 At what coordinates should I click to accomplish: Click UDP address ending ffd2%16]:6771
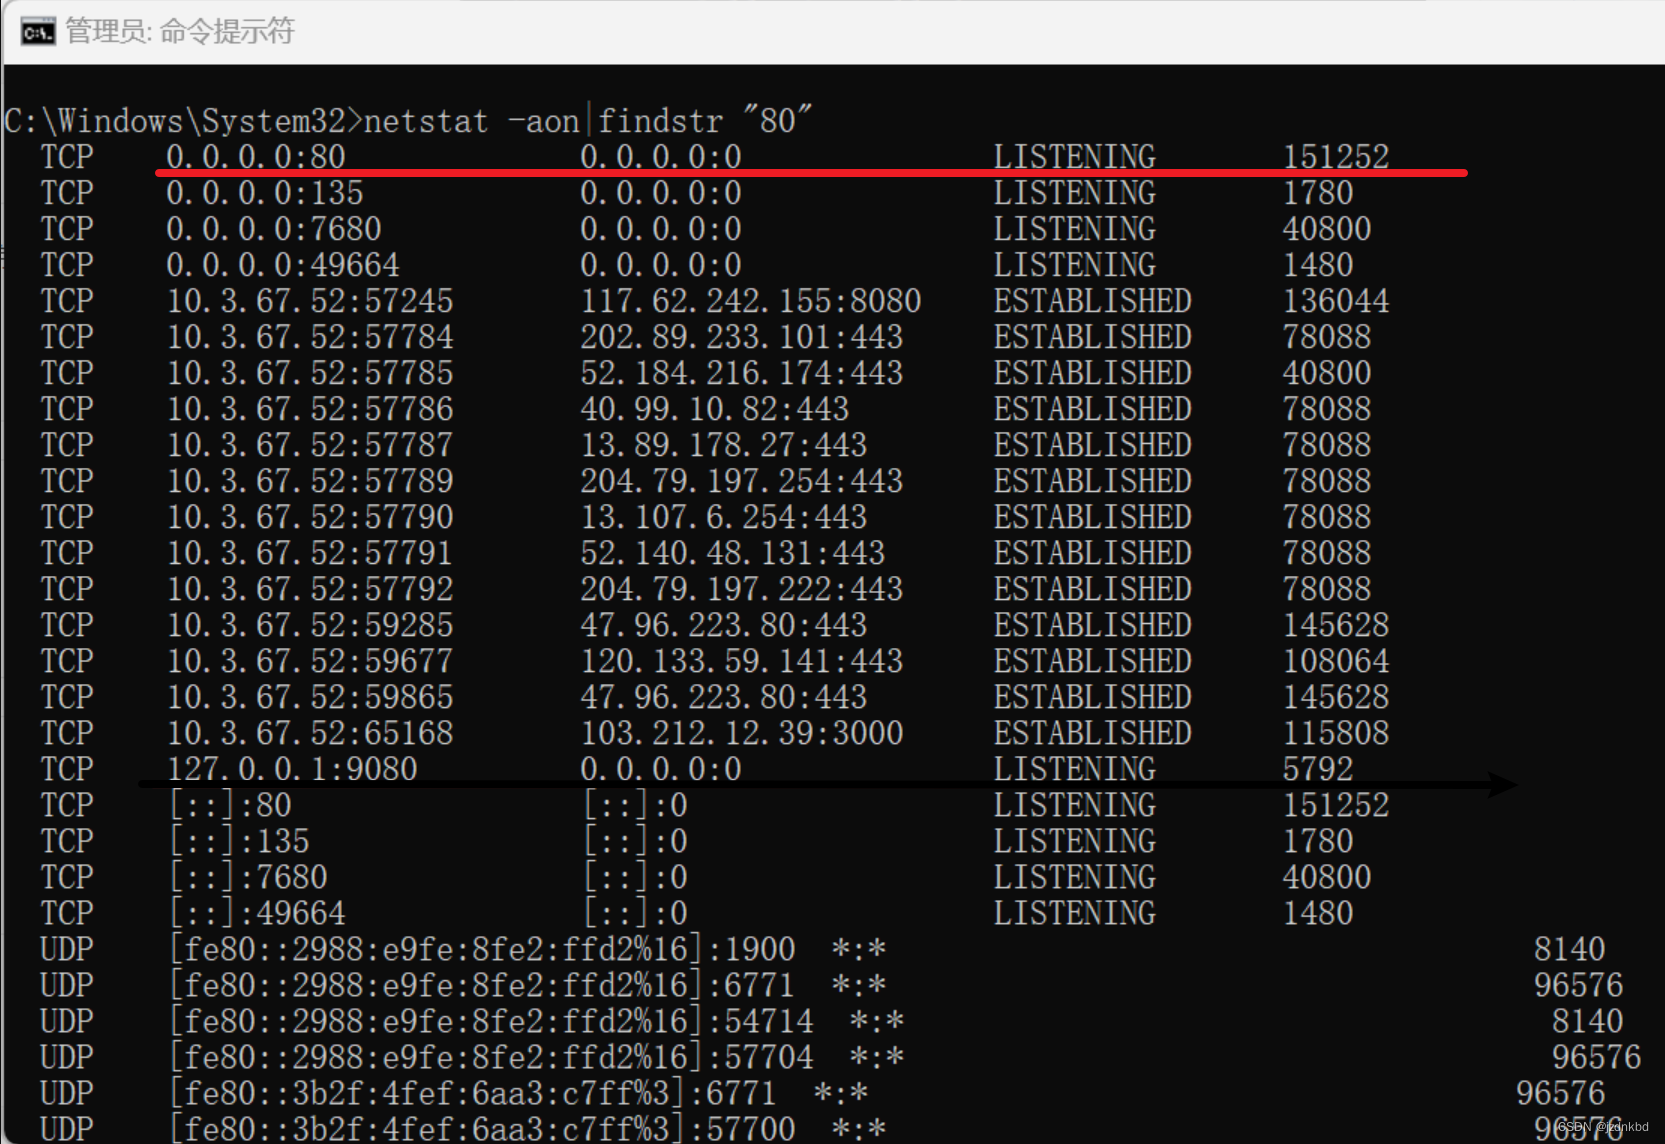tap(483, 985)
